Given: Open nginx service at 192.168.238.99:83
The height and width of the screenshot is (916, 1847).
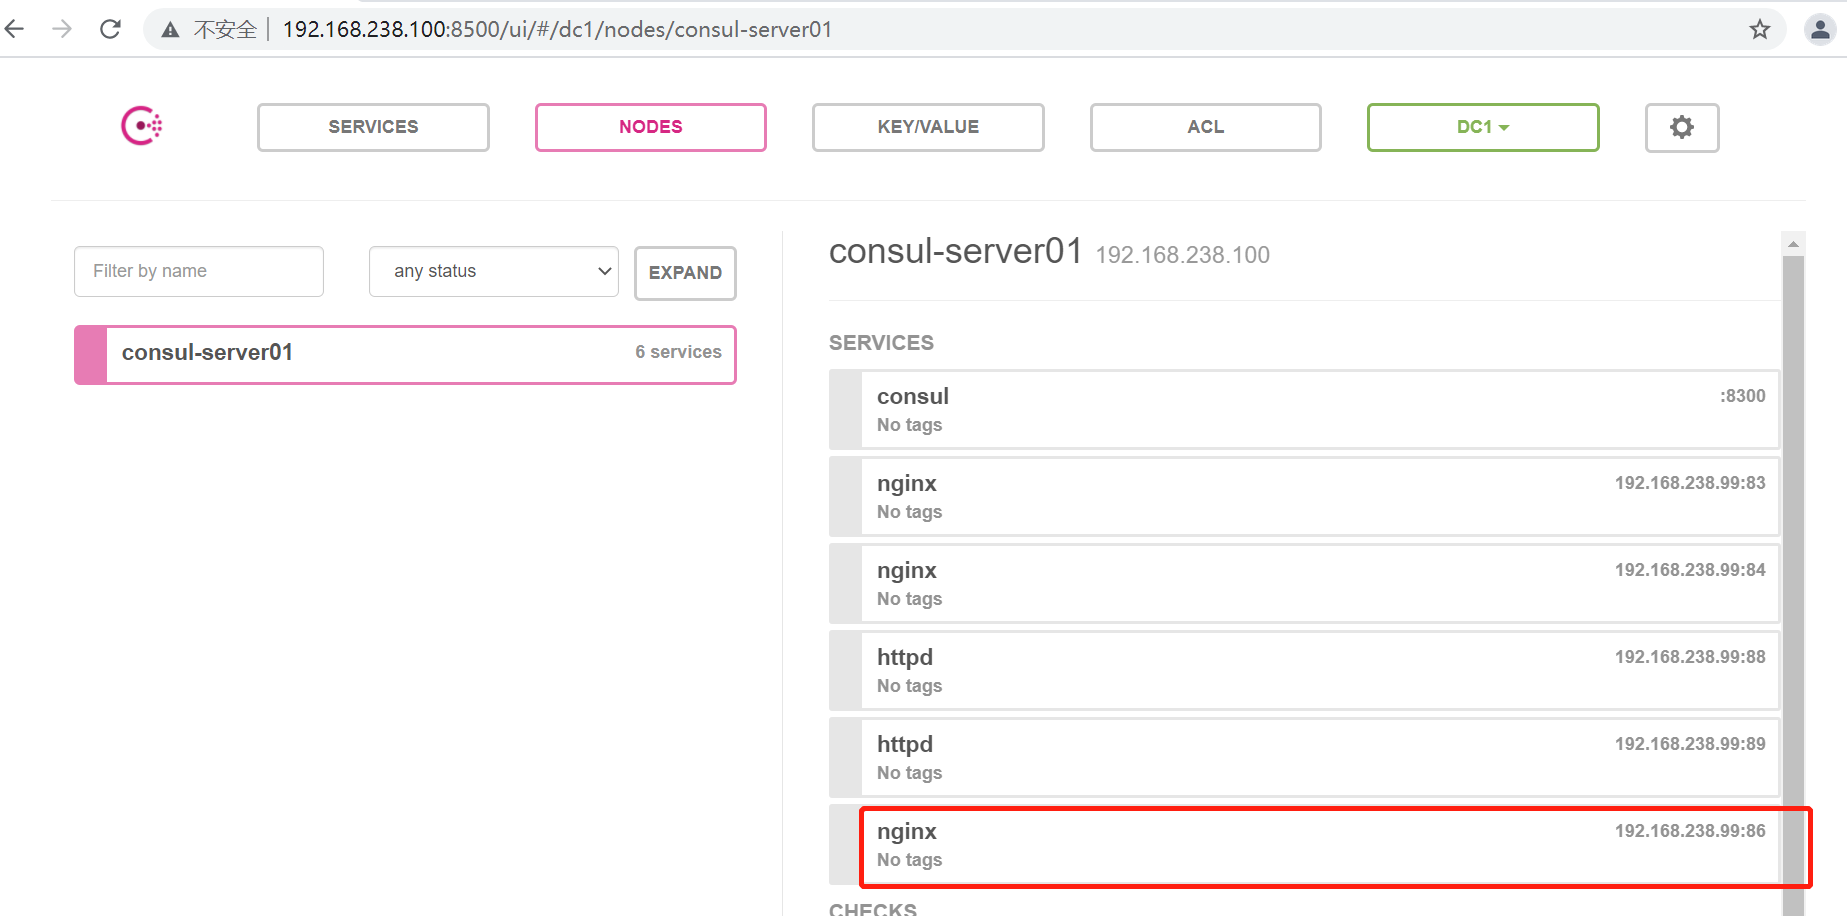Looking at the screenshot, I should click(x=1304, y=496).
